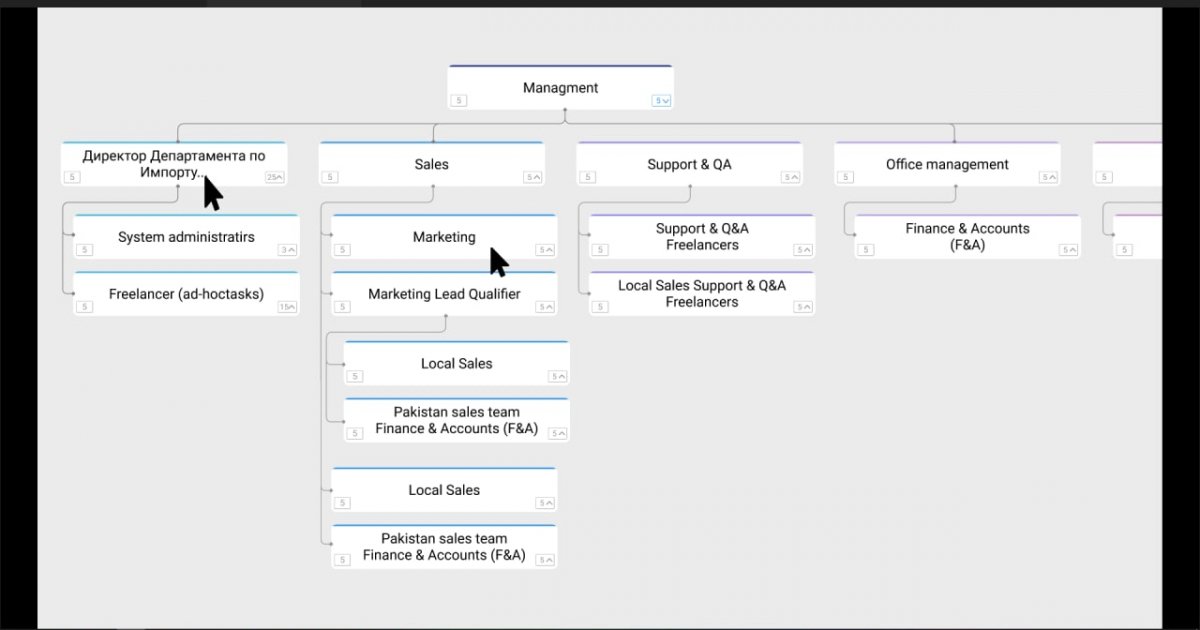
Task: Click the left 5 badge on Sales node
Action: [x=330, y=177]
